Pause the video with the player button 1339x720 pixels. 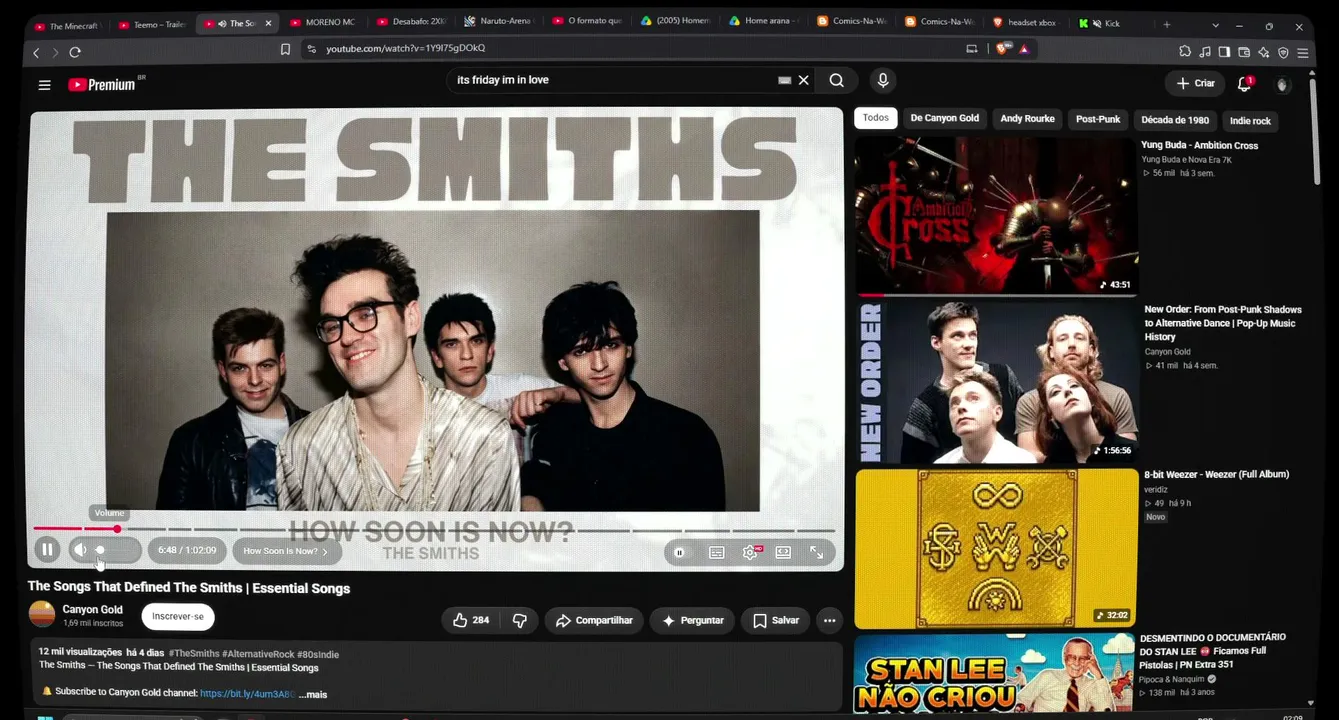coord(47,549)
